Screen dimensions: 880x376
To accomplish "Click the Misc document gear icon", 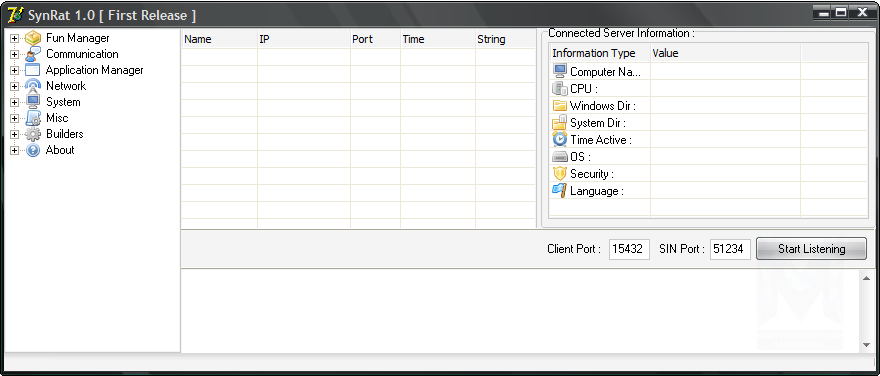I will [33, 118].
